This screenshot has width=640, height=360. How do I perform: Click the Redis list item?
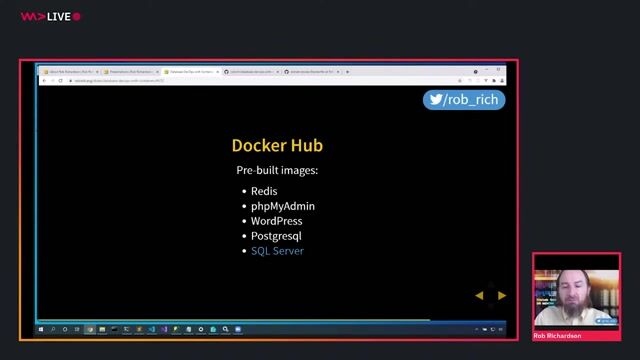264,191
